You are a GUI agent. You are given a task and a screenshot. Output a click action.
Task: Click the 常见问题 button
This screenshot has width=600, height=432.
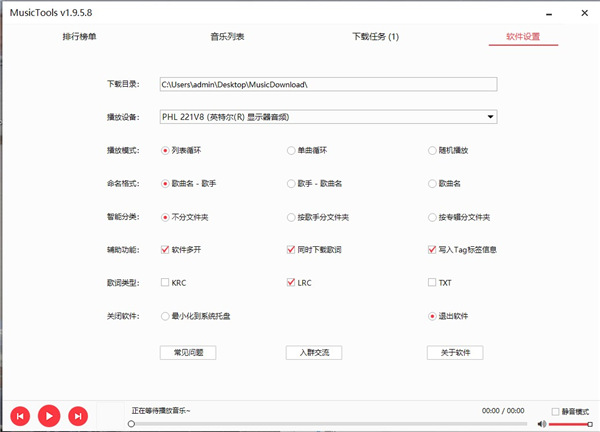tap(188, 352)
